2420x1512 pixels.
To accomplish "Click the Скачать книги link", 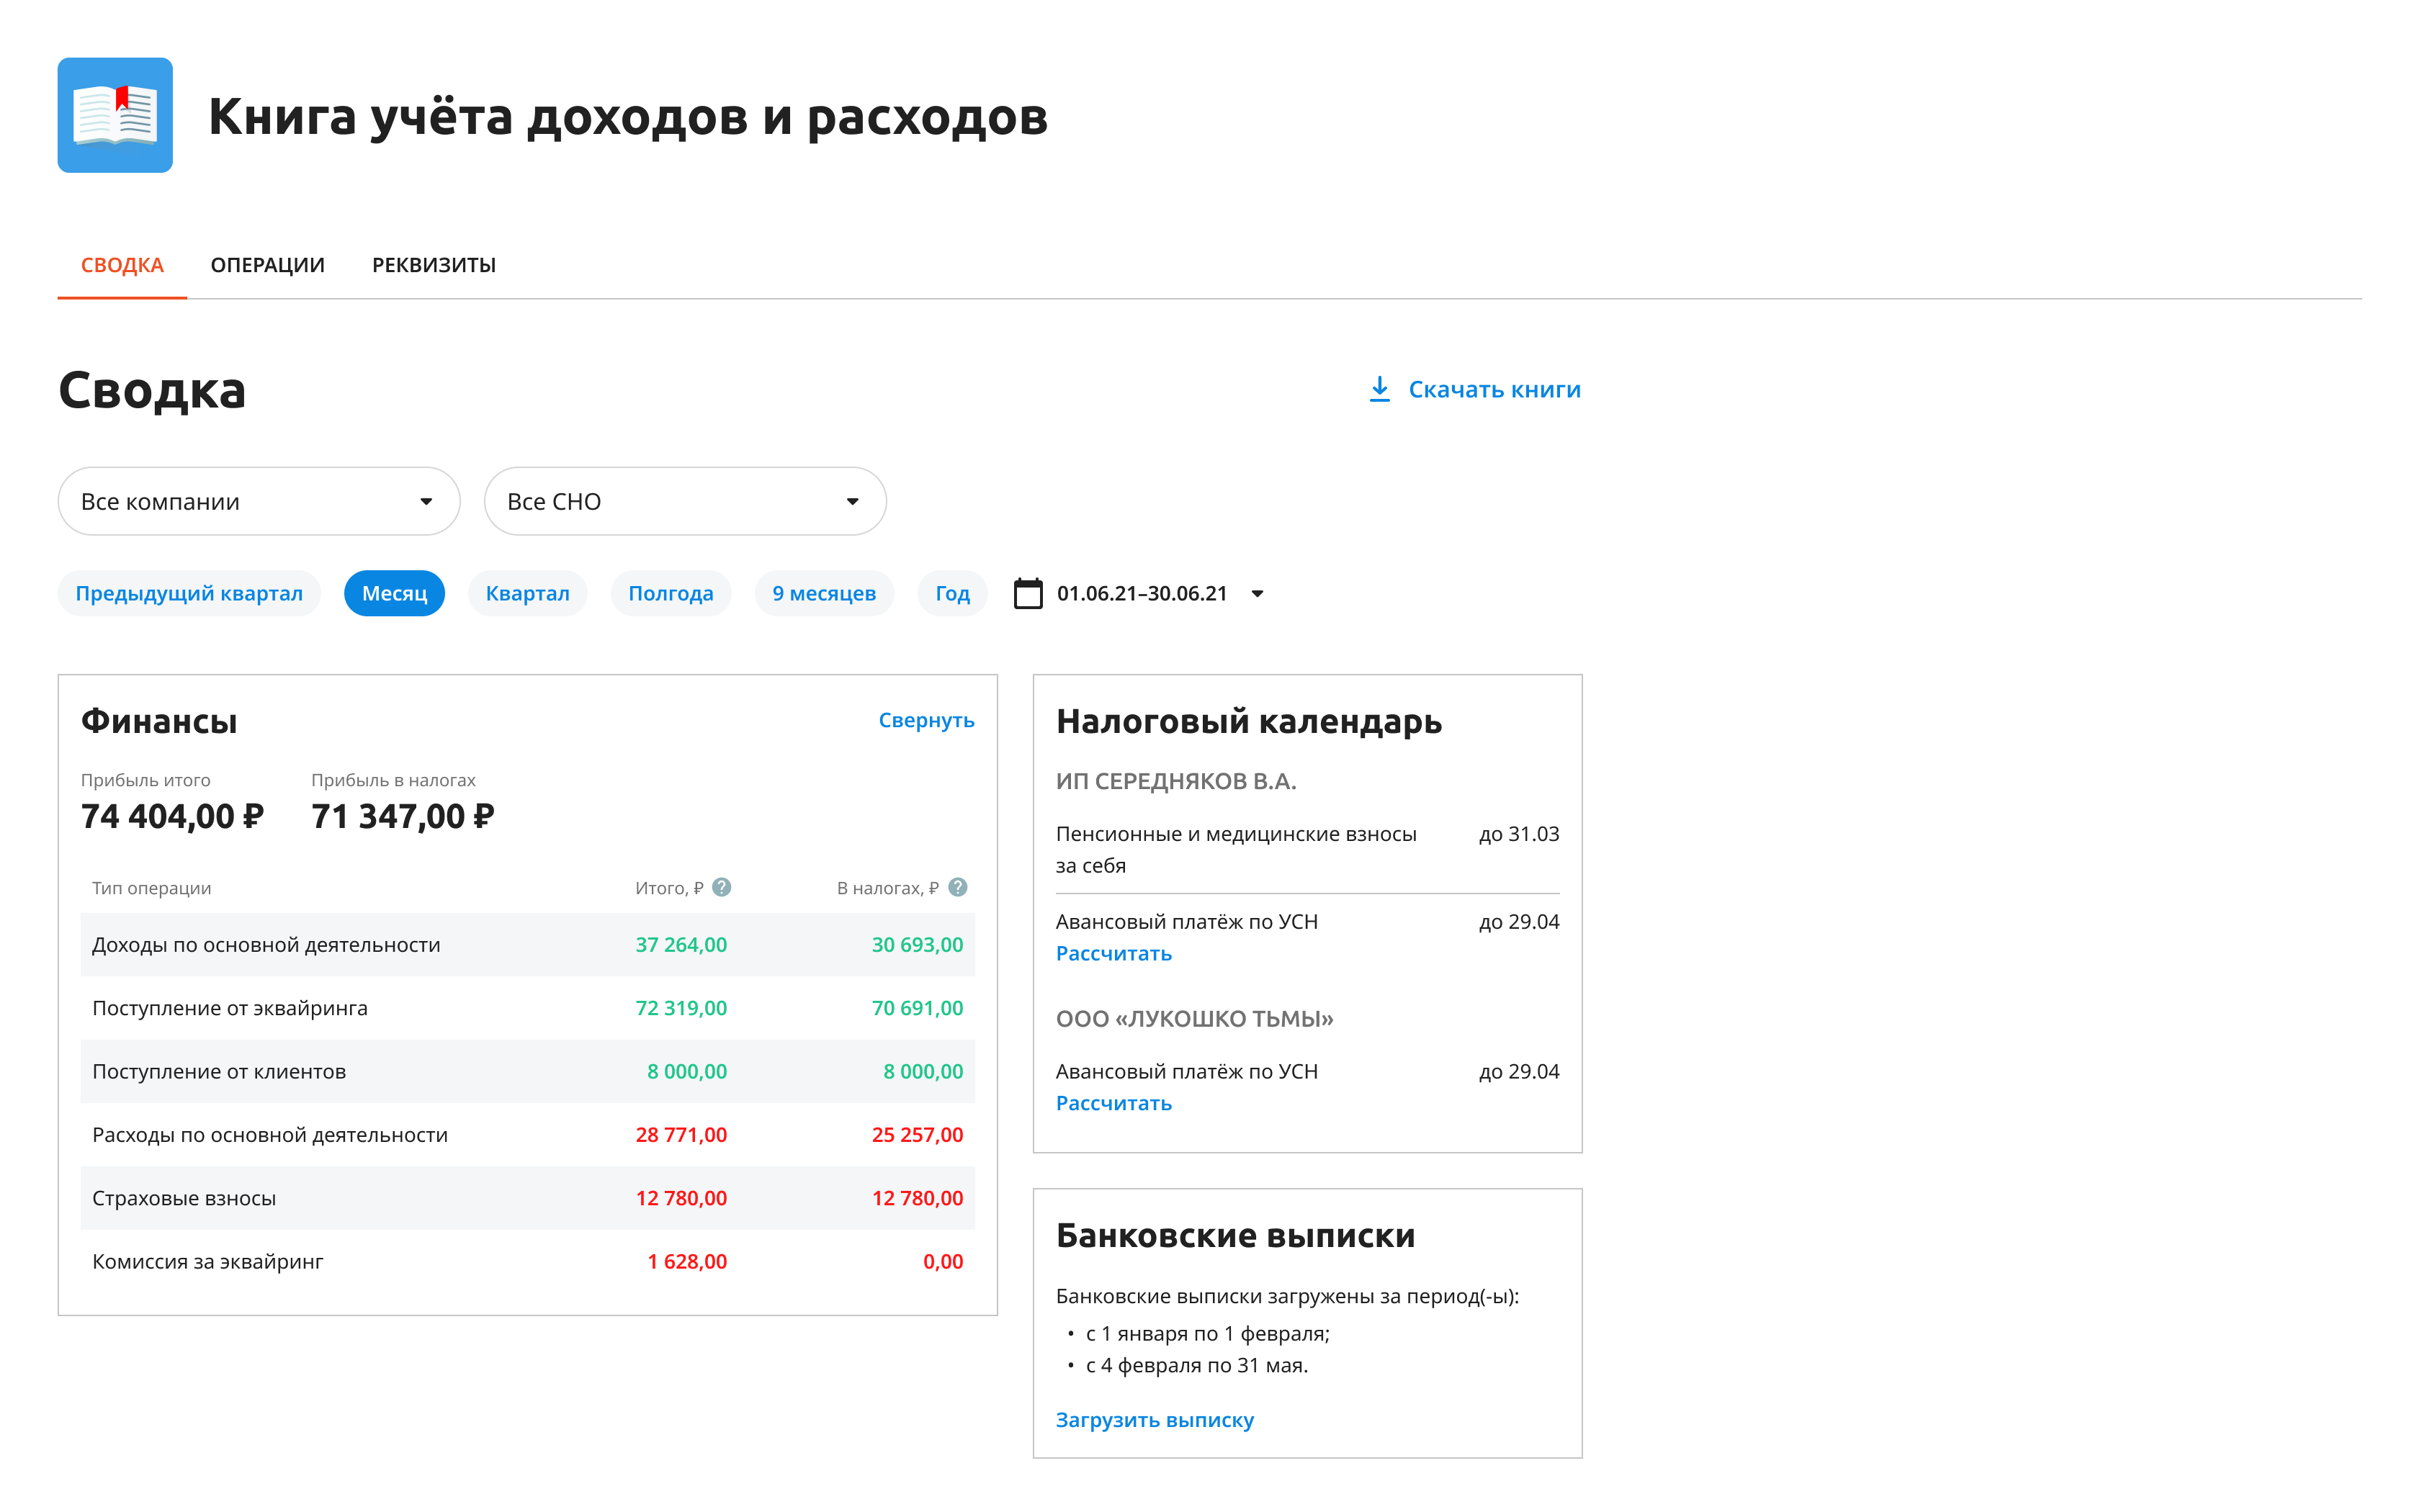I will [x=1494, y=389].
